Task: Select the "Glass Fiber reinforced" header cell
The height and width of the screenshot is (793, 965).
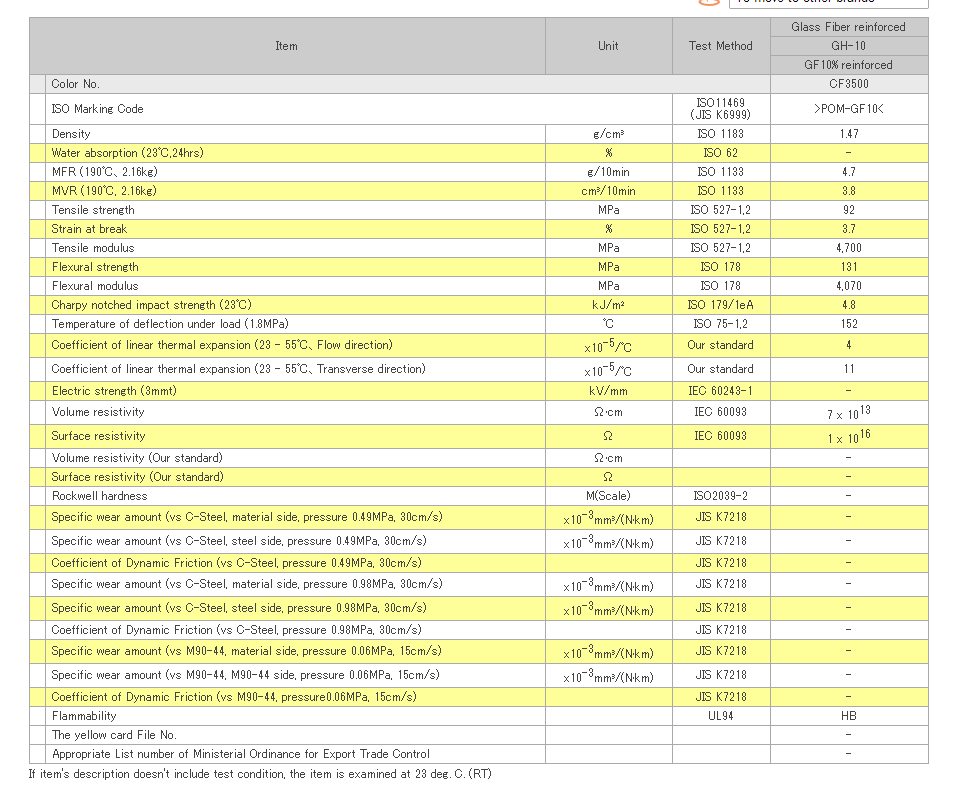Action: tap(849, 27)
